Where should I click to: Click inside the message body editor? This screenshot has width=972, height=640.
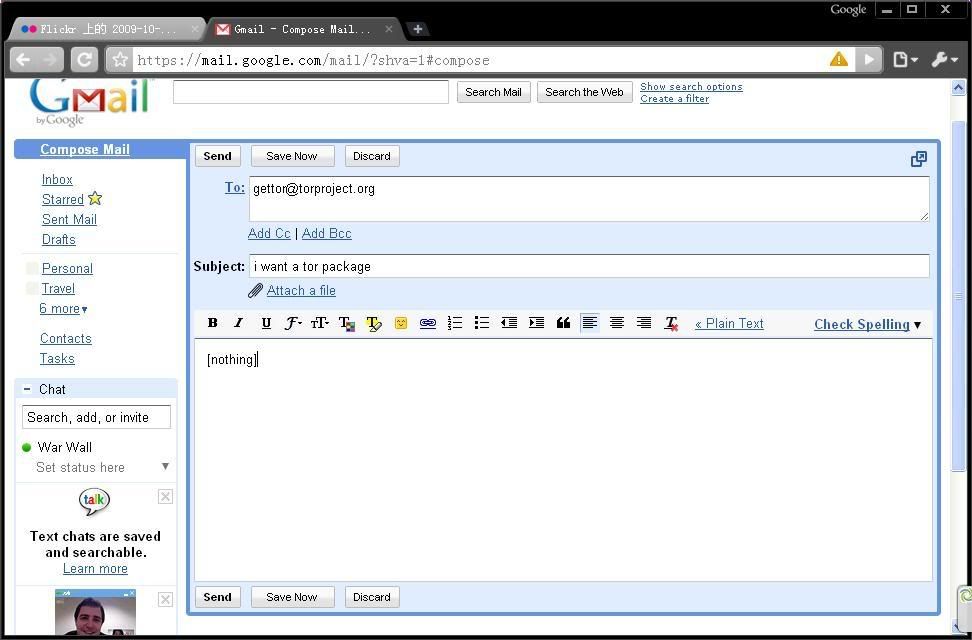pos(563,460)
